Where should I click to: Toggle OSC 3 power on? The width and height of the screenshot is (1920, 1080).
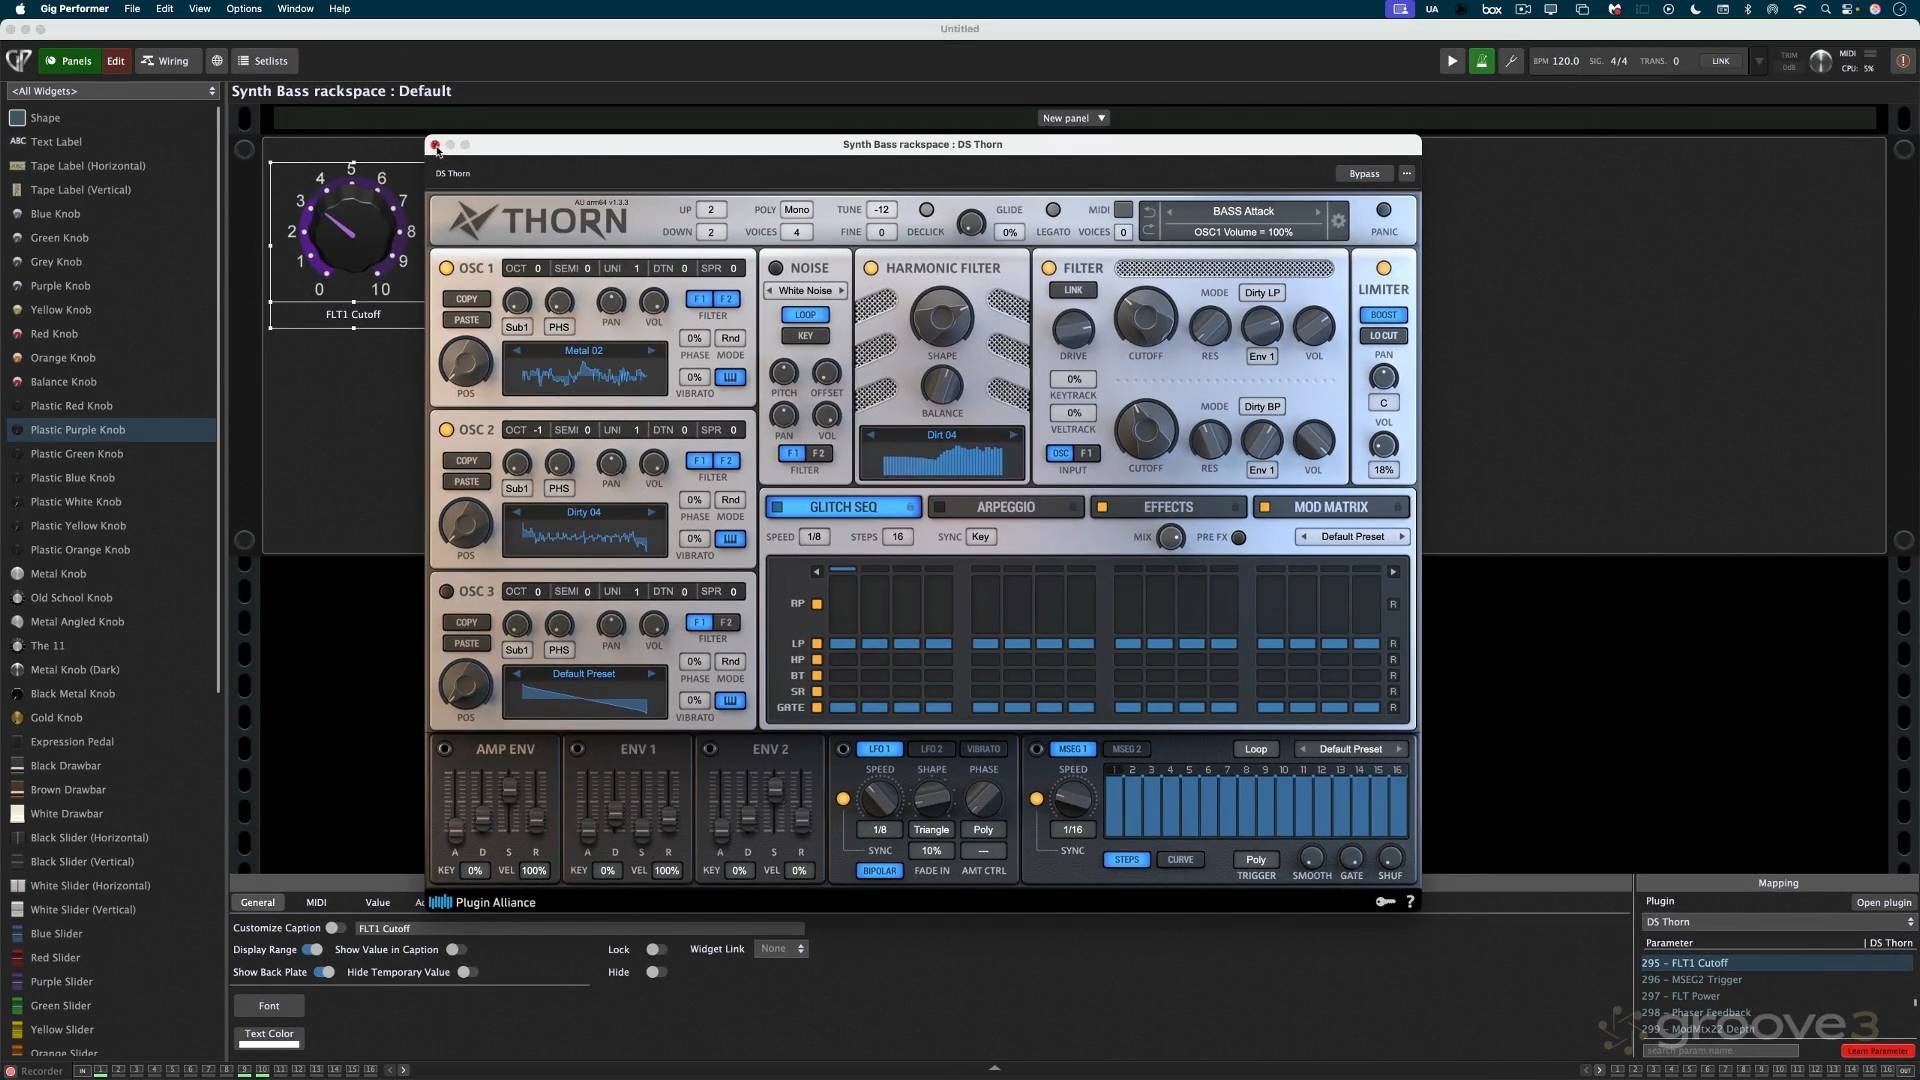(447, 592)
